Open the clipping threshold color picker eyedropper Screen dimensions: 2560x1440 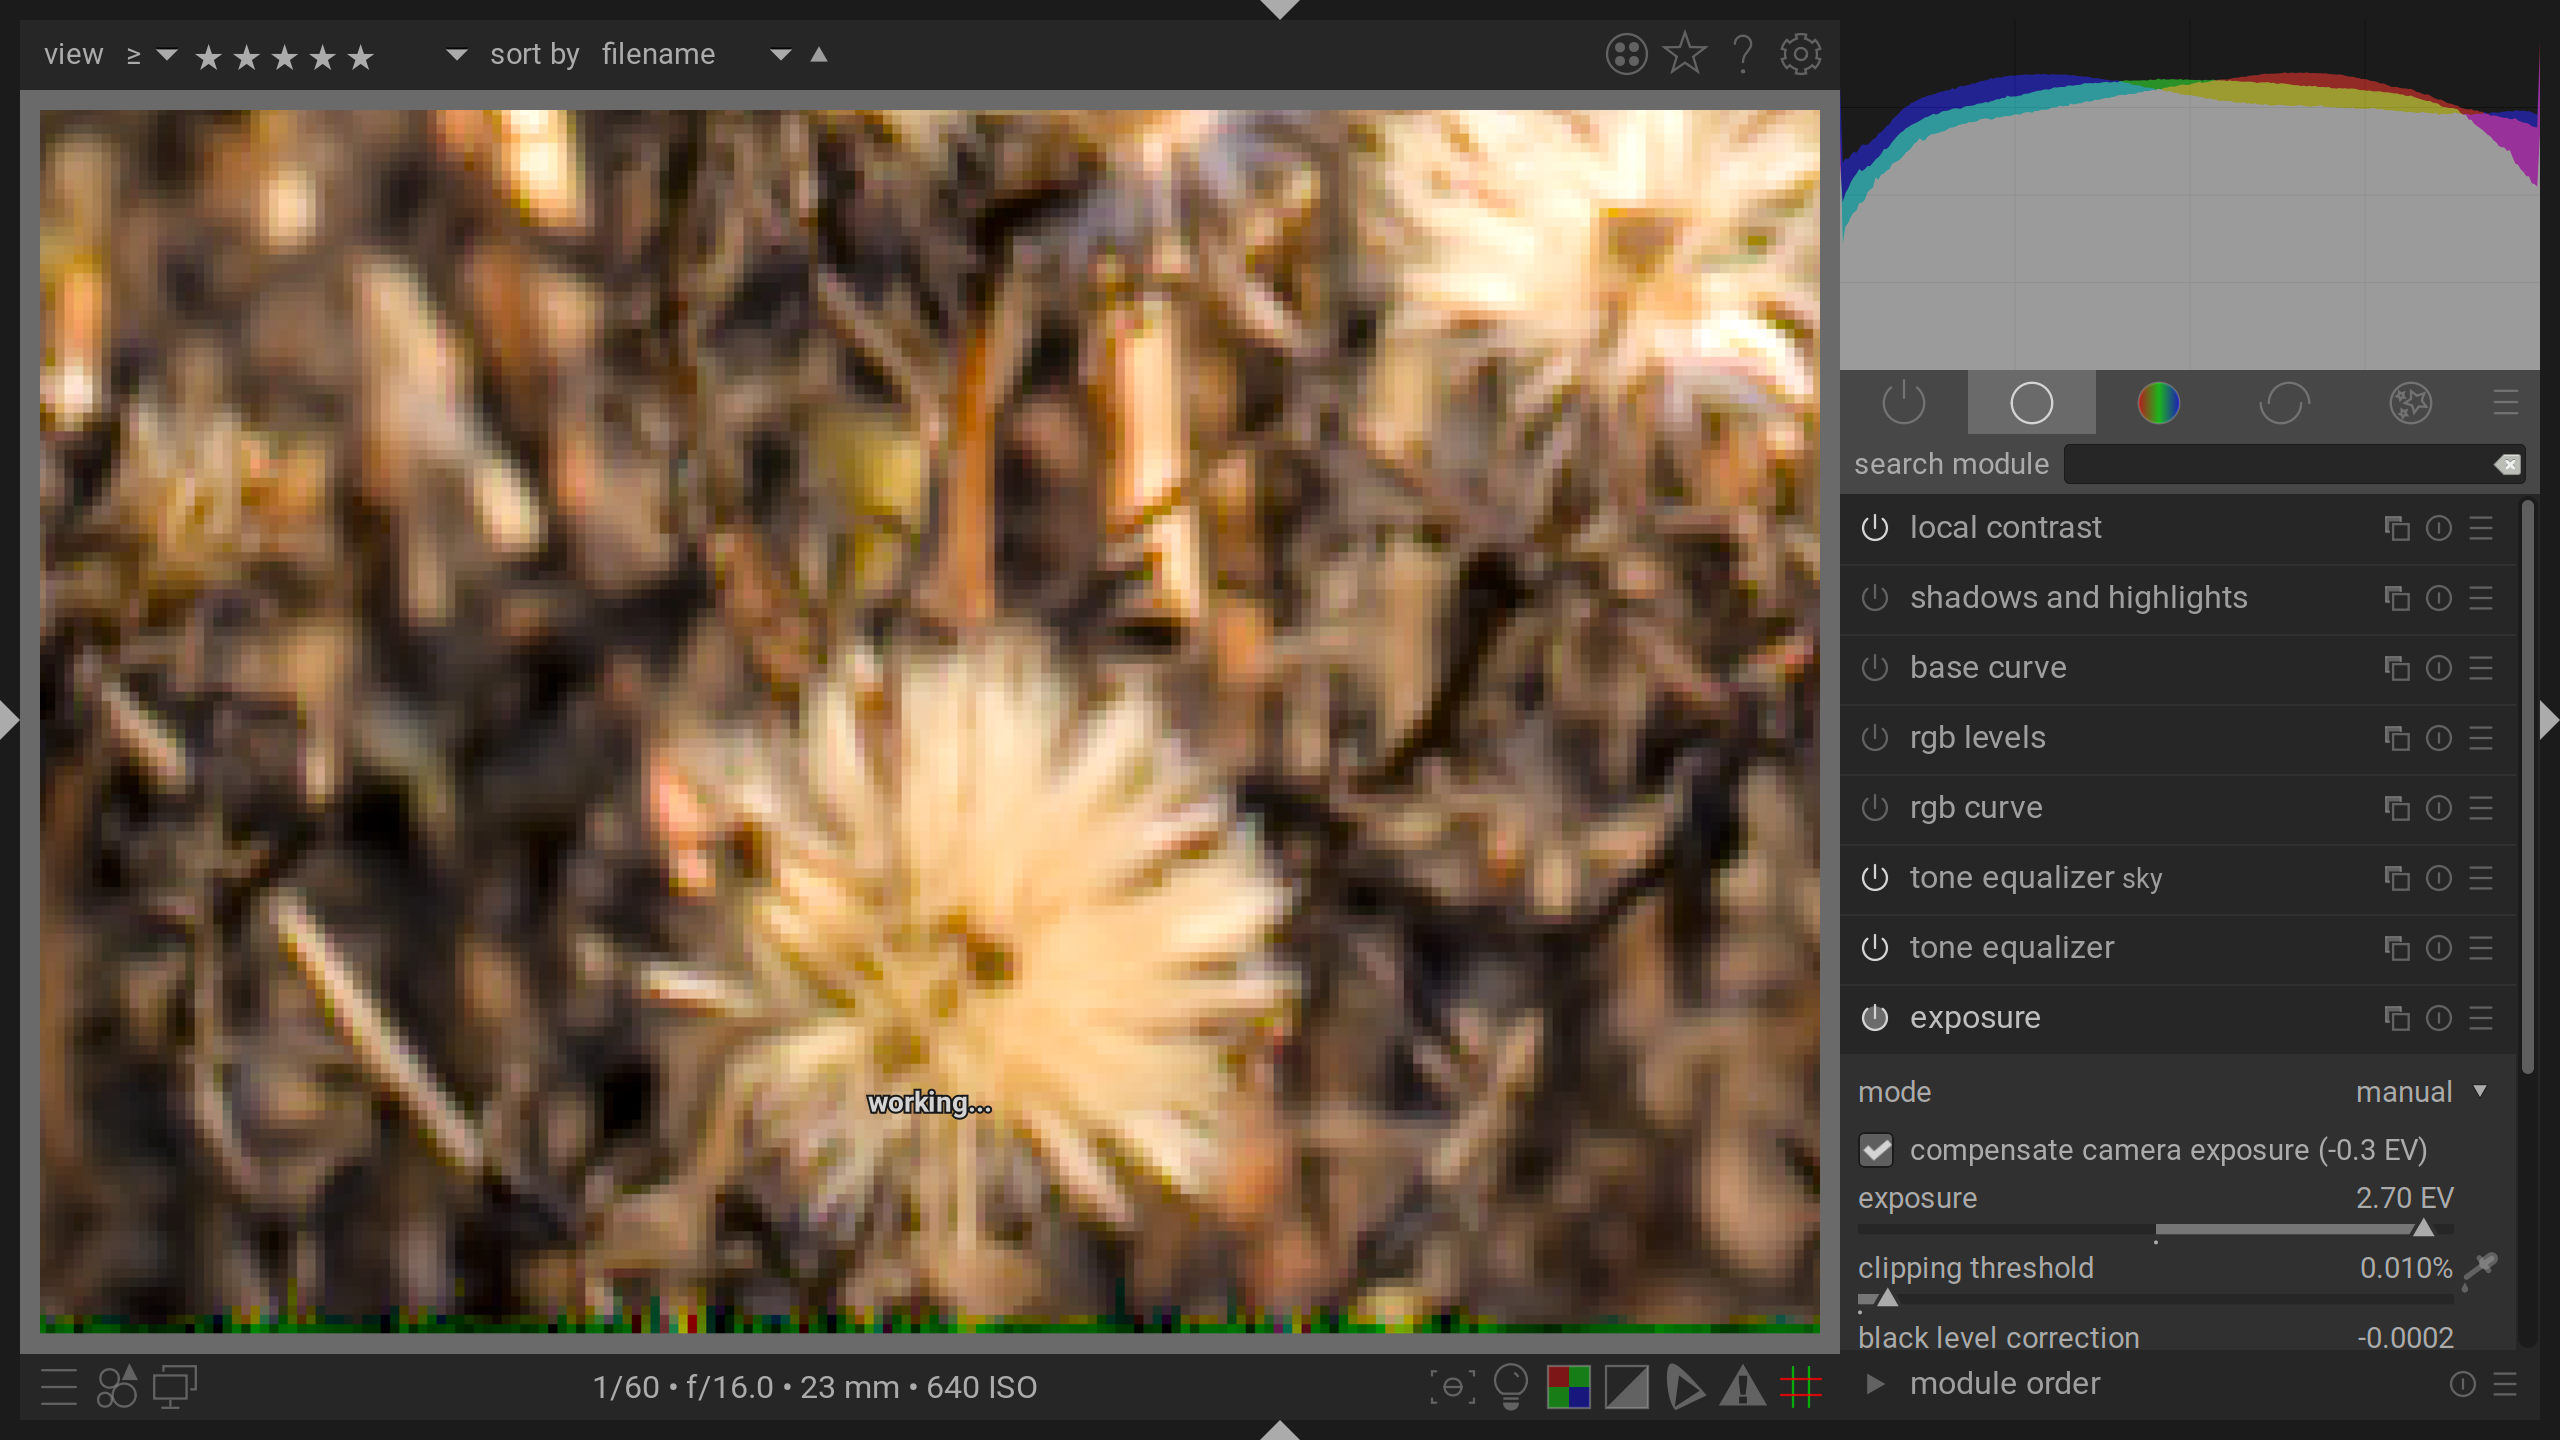(2481, 1268)
